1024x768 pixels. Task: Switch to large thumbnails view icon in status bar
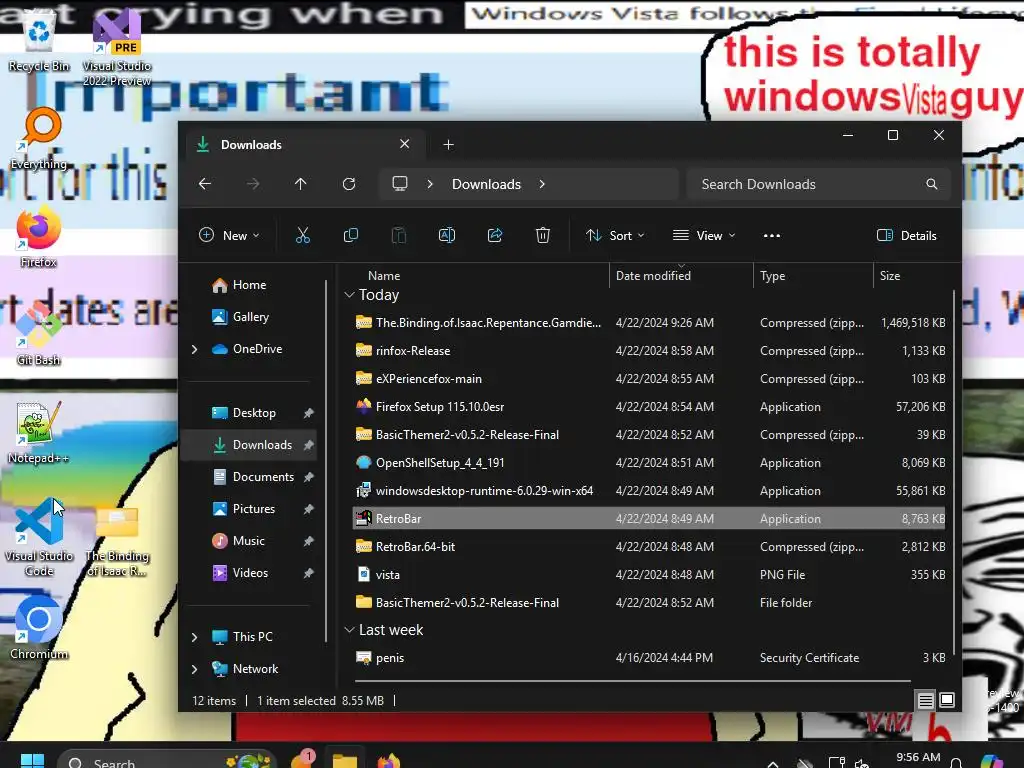947,700
